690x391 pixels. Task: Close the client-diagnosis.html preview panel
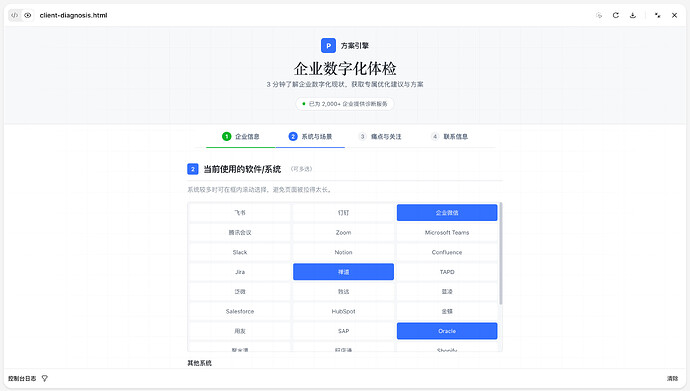[674, 15]
